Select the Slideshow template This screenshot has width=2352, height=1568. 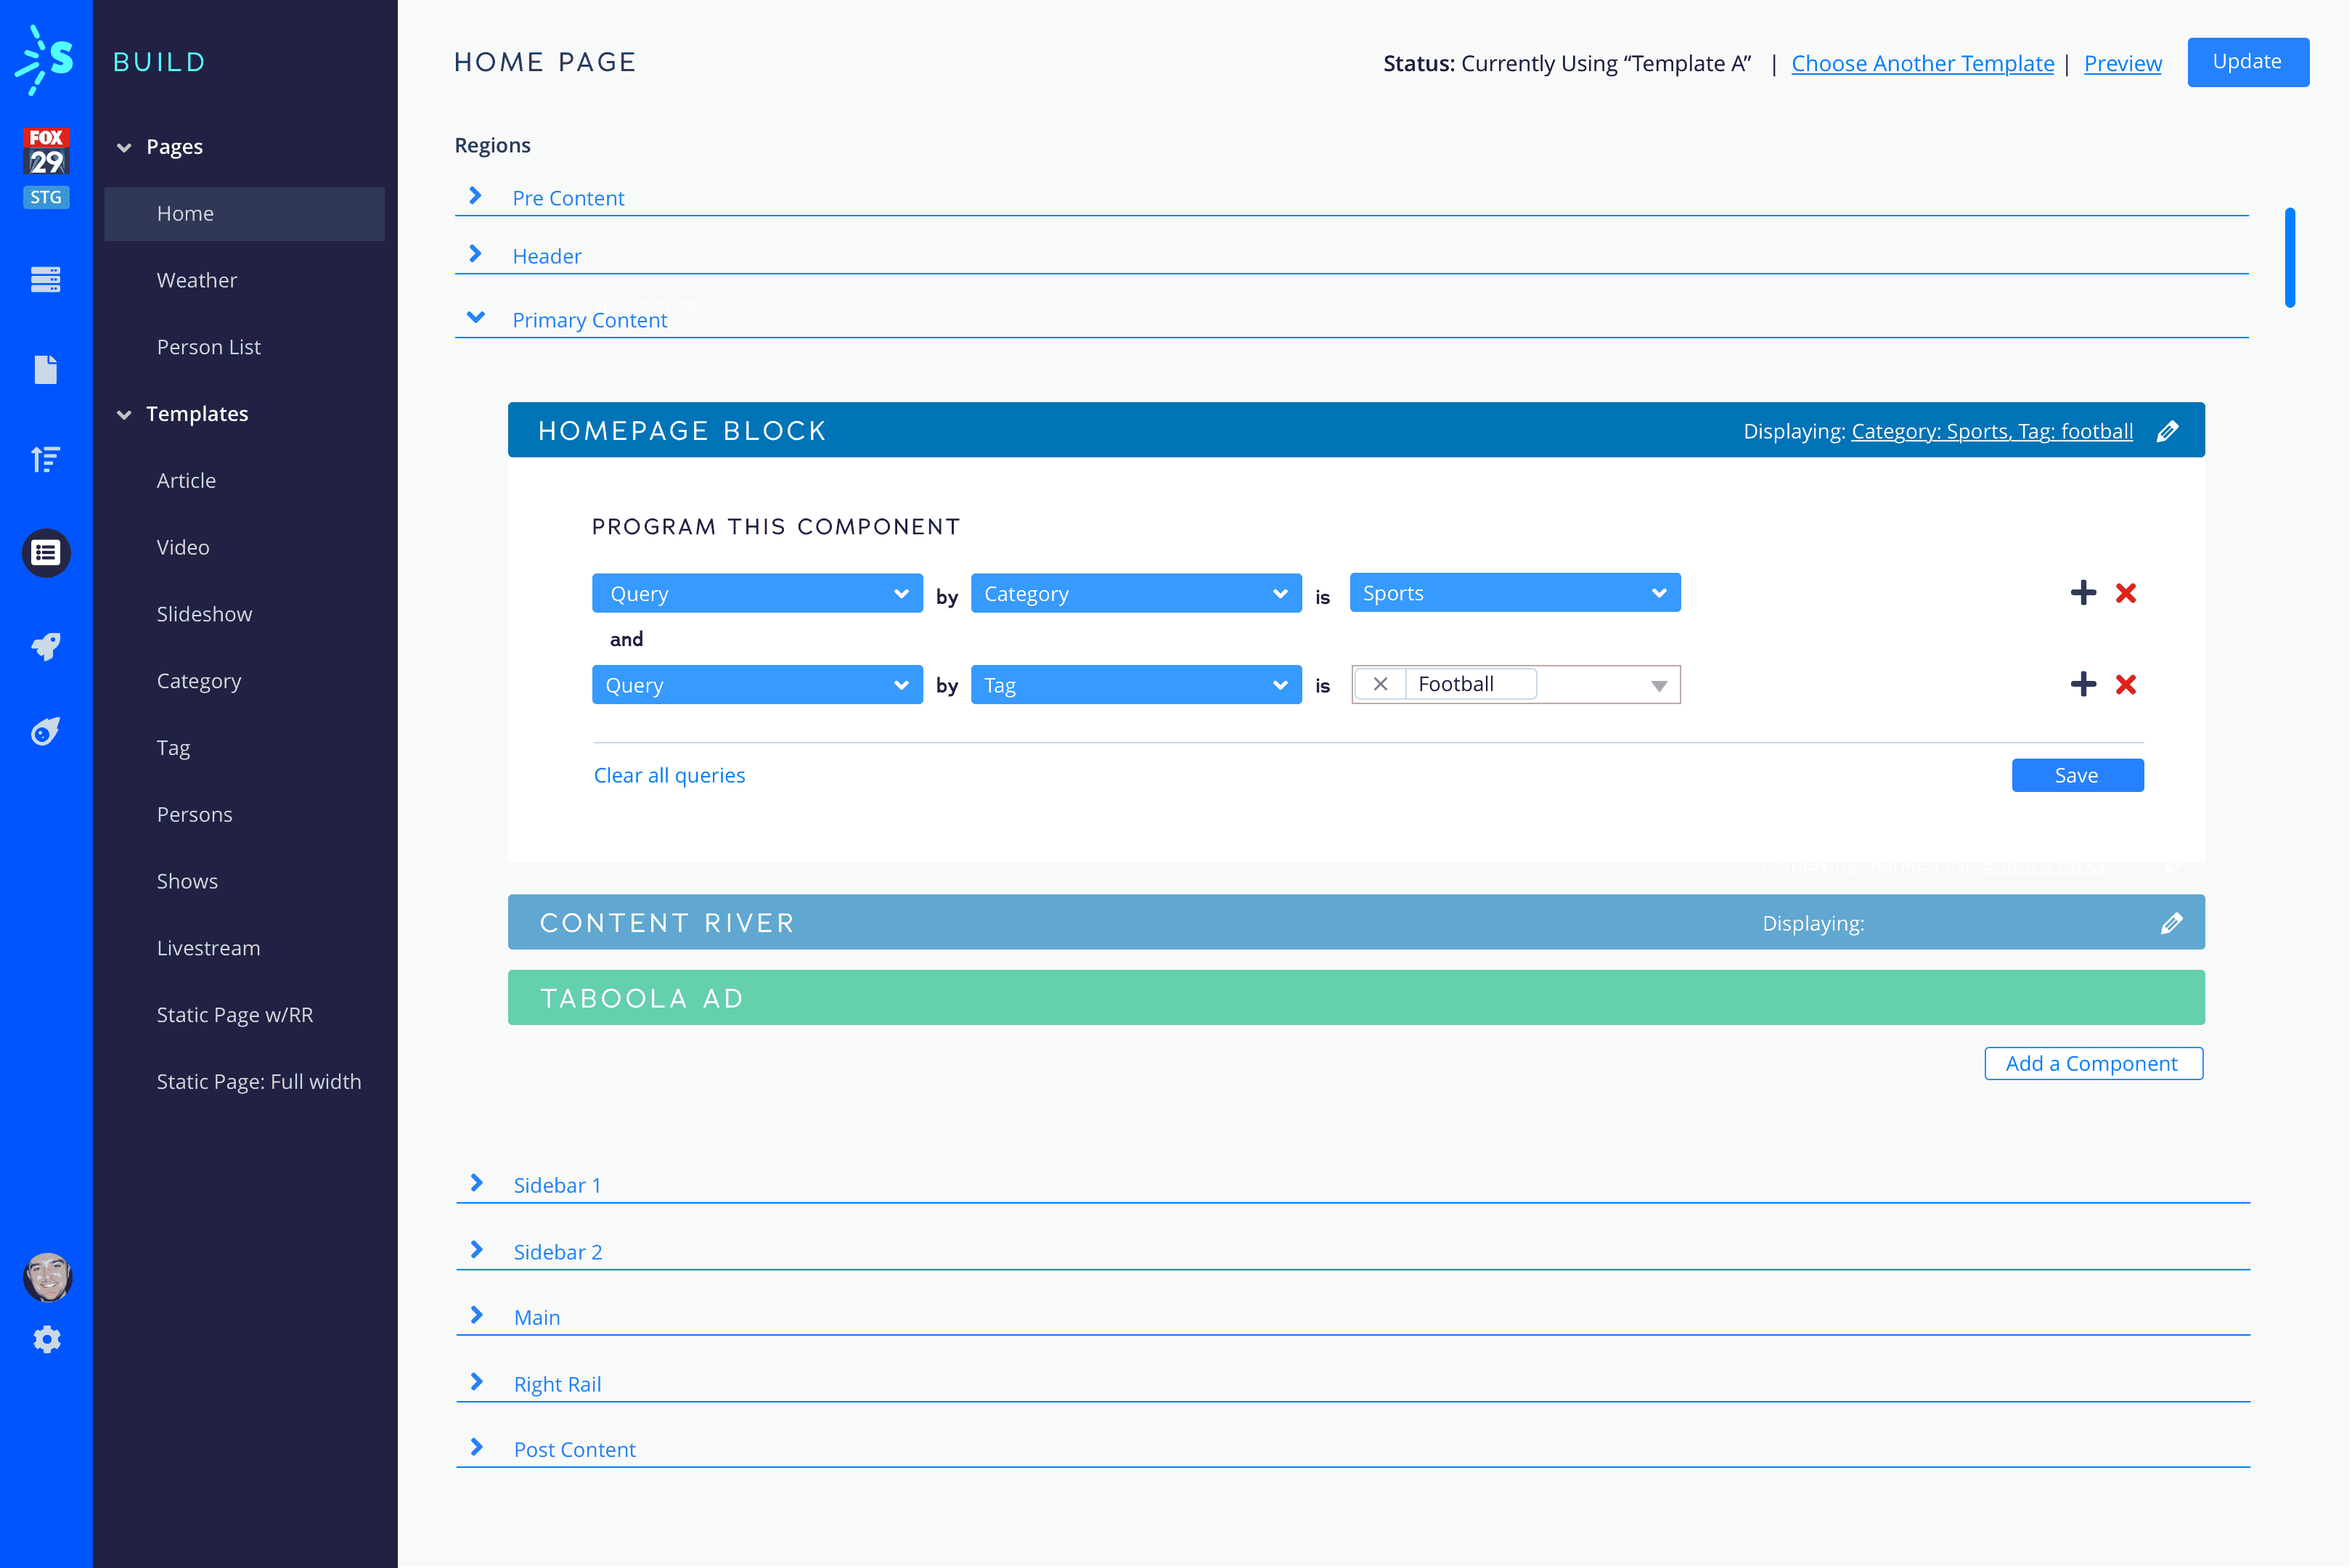click(x=204, y=614)
